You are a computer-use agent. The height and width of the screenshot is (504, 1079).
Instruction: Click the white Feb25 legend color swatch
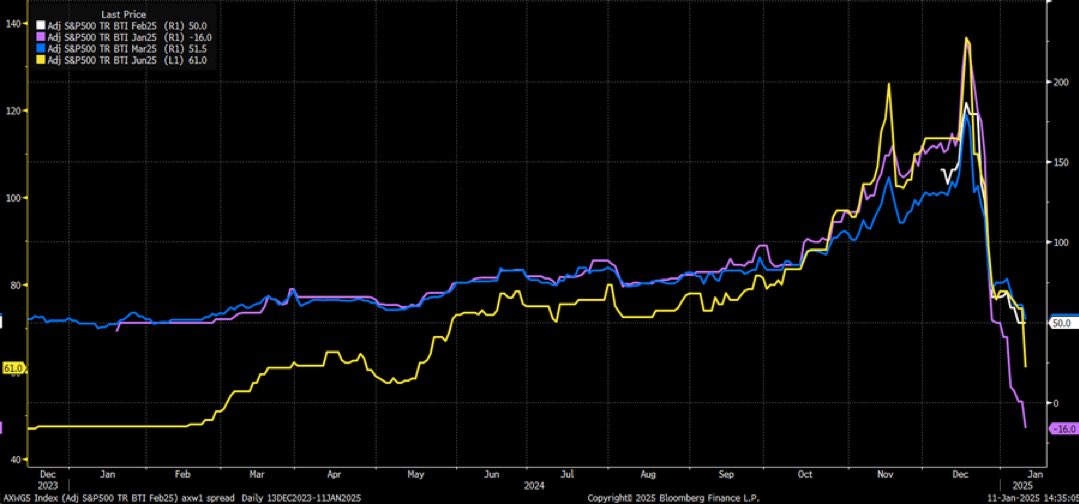tap(39, 23)
